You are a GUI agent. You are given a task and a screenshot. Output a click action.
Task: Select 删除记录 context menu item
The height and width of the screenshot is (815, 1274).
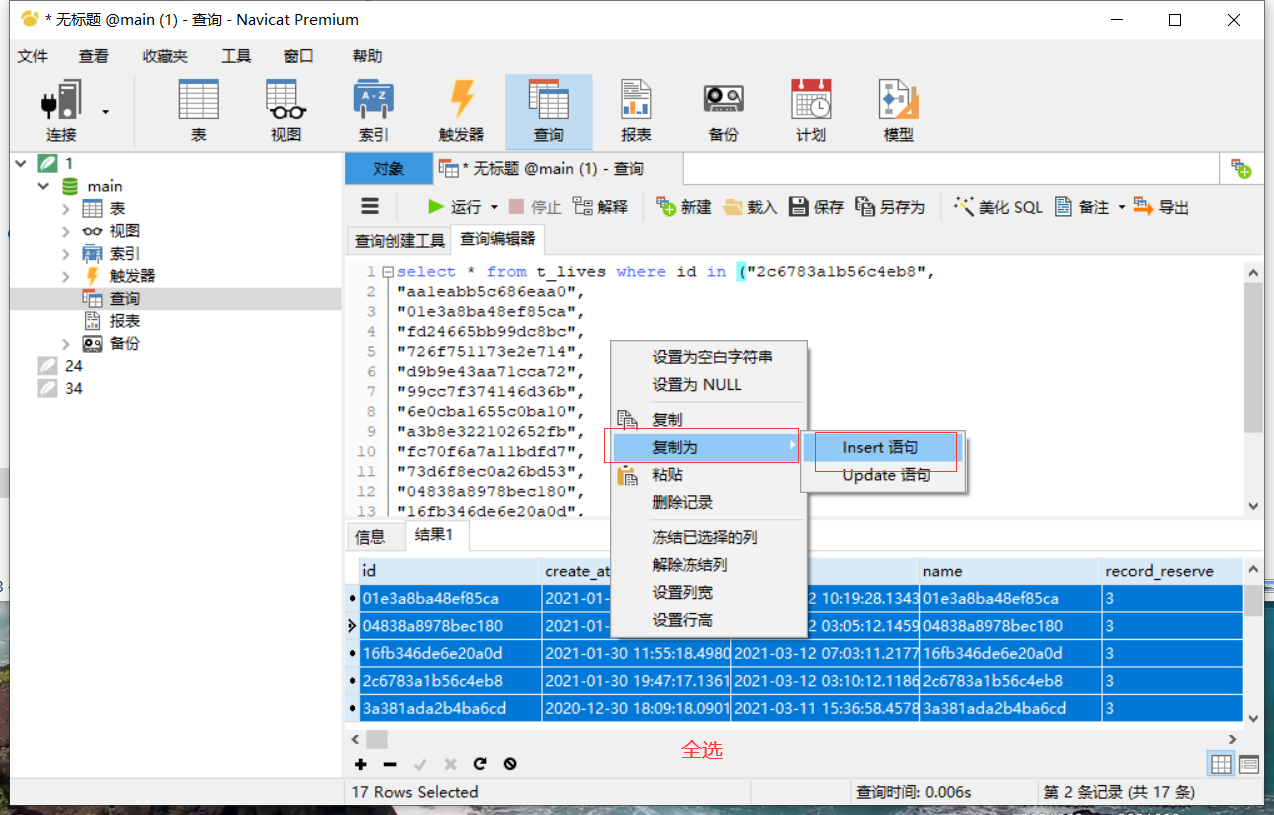click(x=709, y=502)
